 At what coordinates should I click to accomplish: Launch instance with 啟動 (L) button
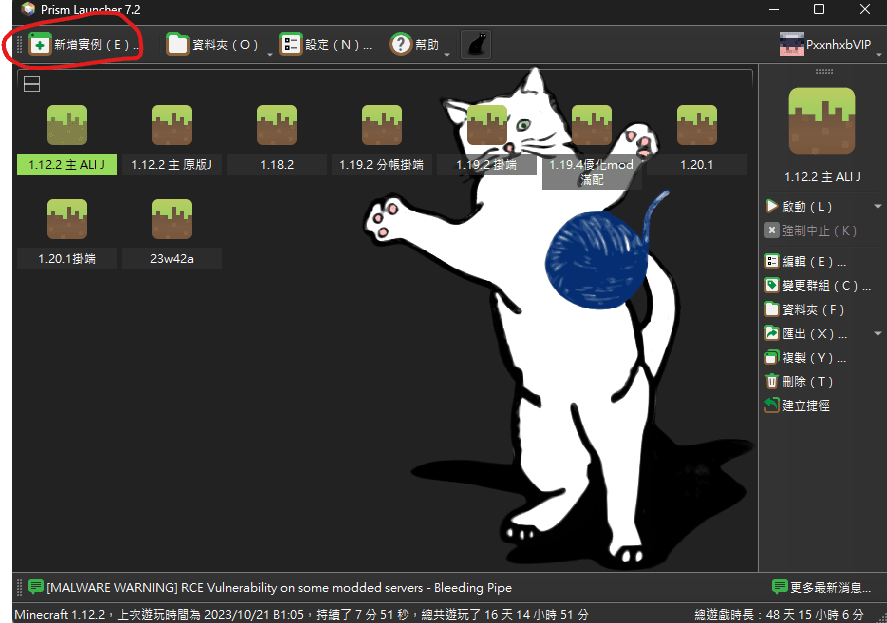tap(807, 206)
